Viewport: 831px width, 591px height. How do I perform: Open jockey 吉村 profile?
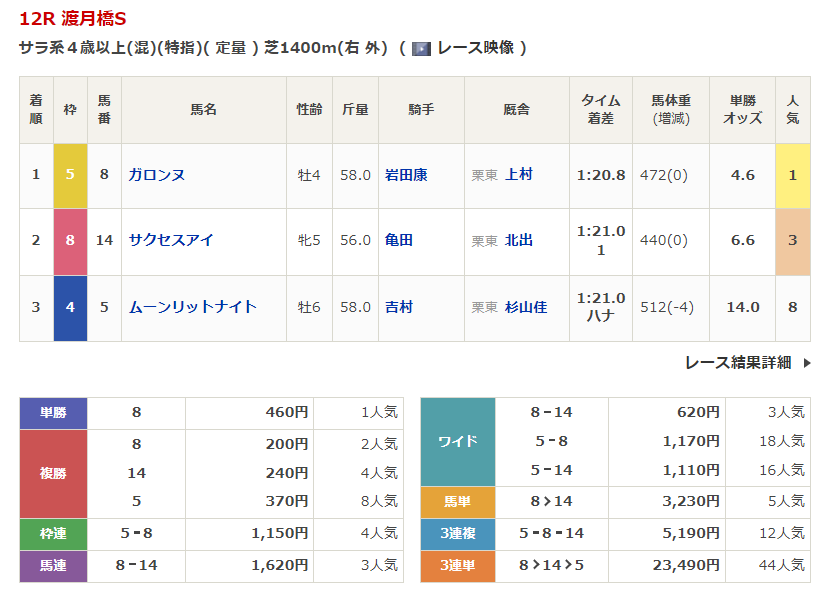click(399, 307)
